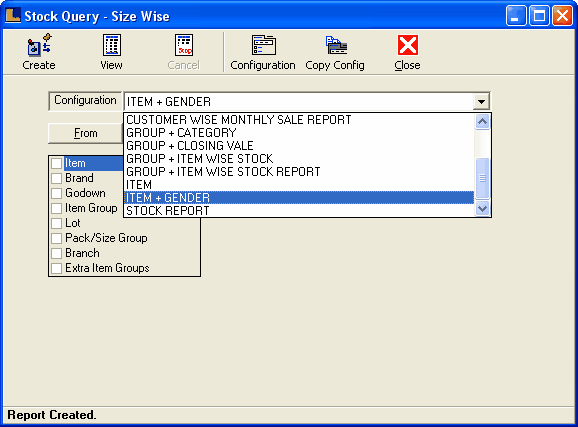
Task: Click the grayed Cancel stop icon
Action: (184, 45)
